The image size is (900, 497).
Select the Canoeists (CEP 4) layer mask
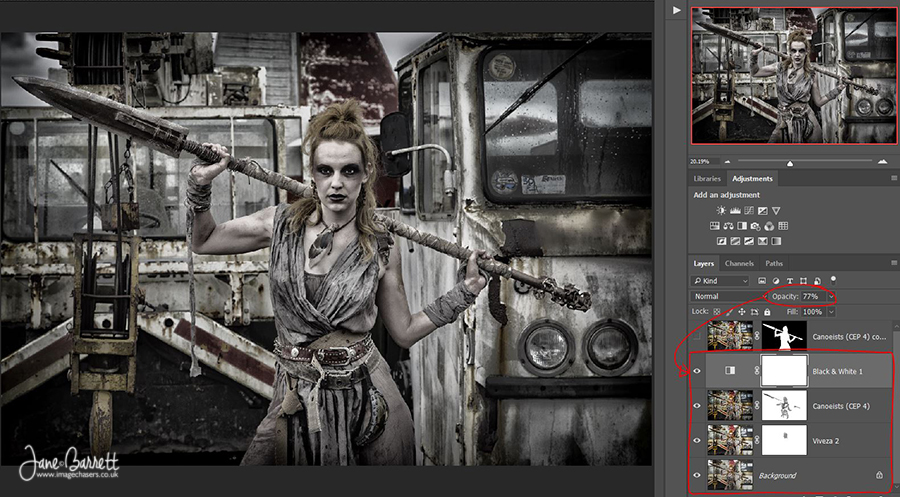tap(784, 406)
